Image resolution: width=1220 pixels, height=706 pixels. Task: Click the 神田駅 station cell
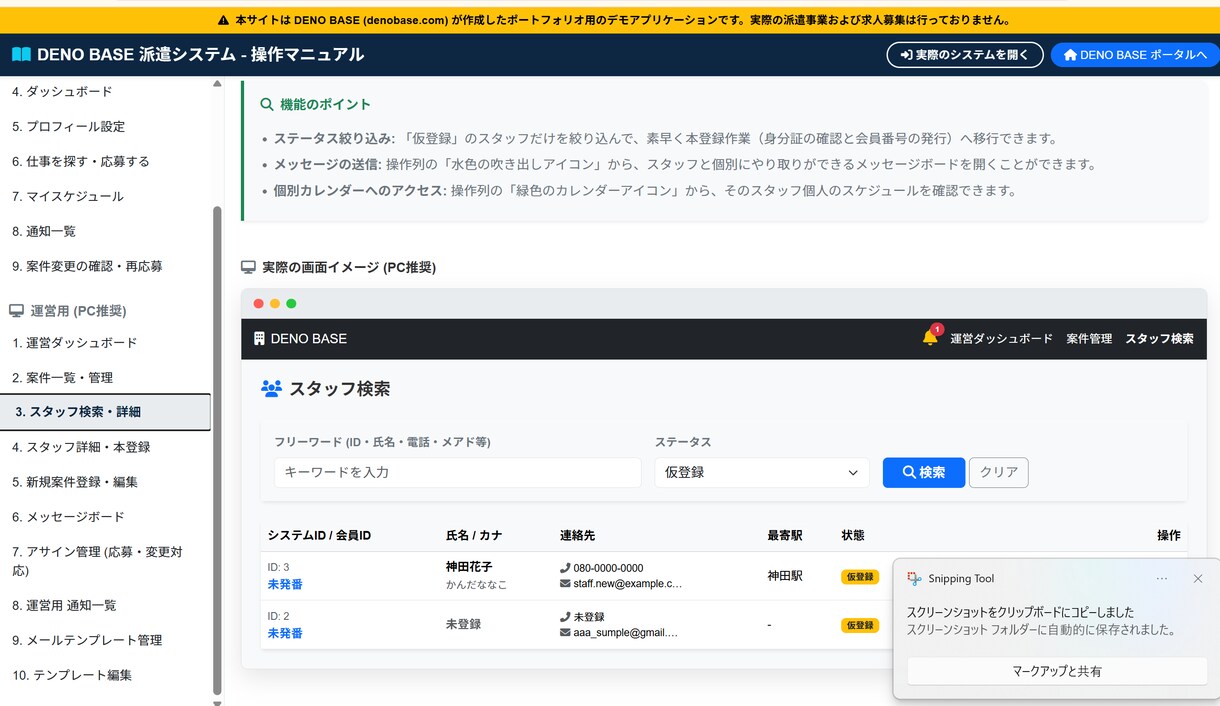(x=785, y=576)
